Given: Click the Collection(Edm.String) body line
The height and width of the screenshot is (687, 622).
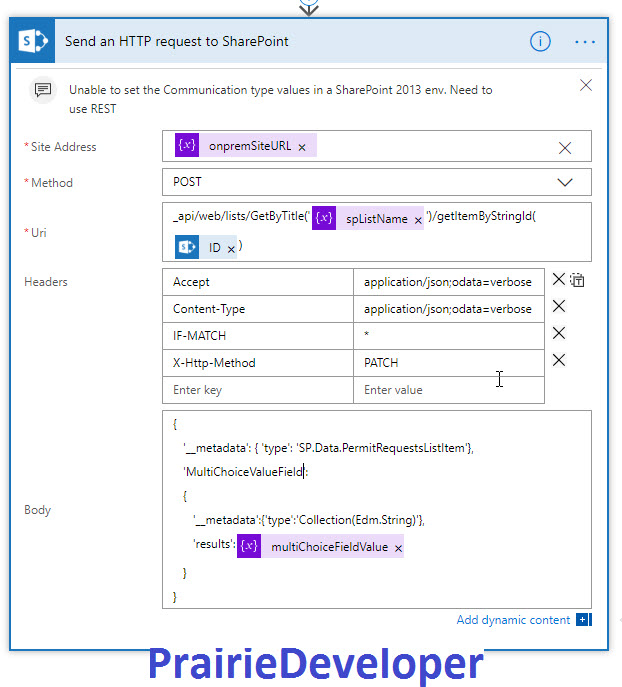Looking at the screenshot, I should (309, 520).
